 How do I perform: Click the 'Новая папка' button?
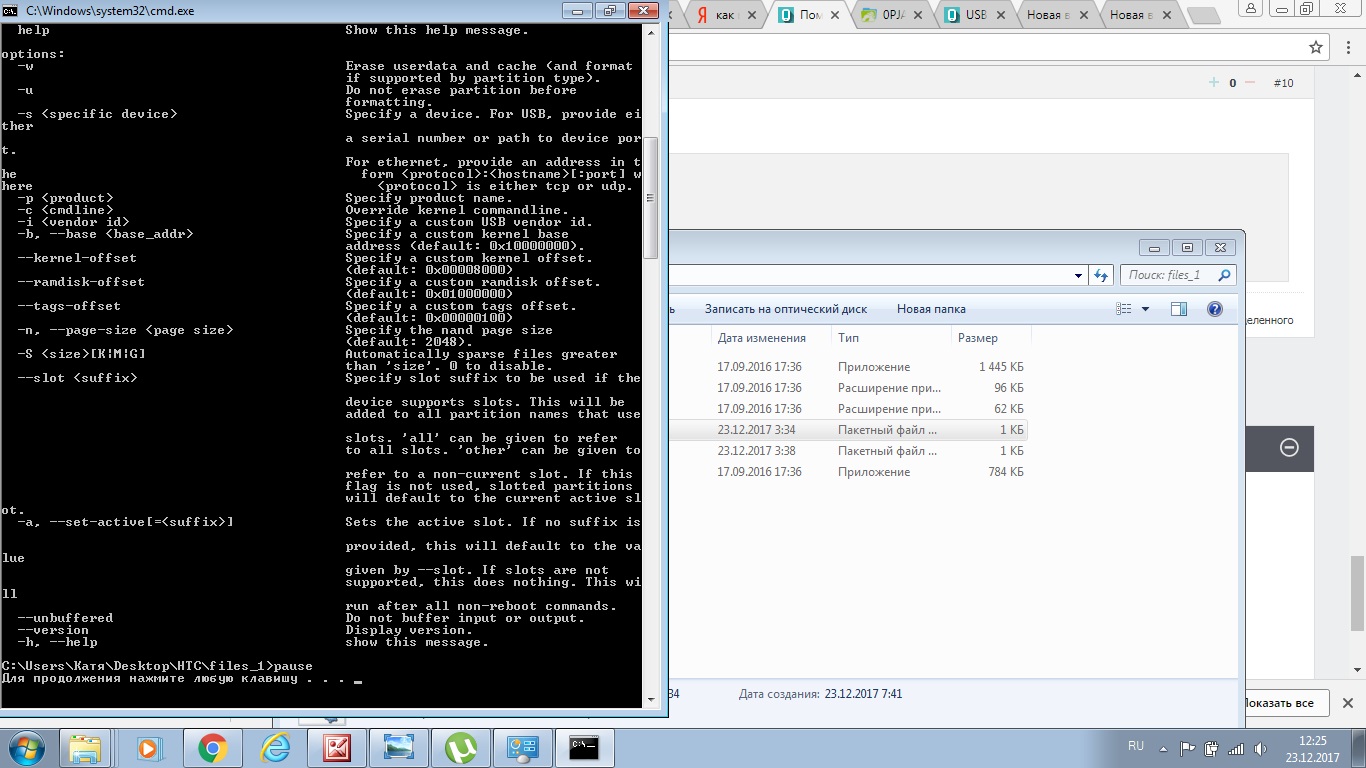tap(931, 309)
